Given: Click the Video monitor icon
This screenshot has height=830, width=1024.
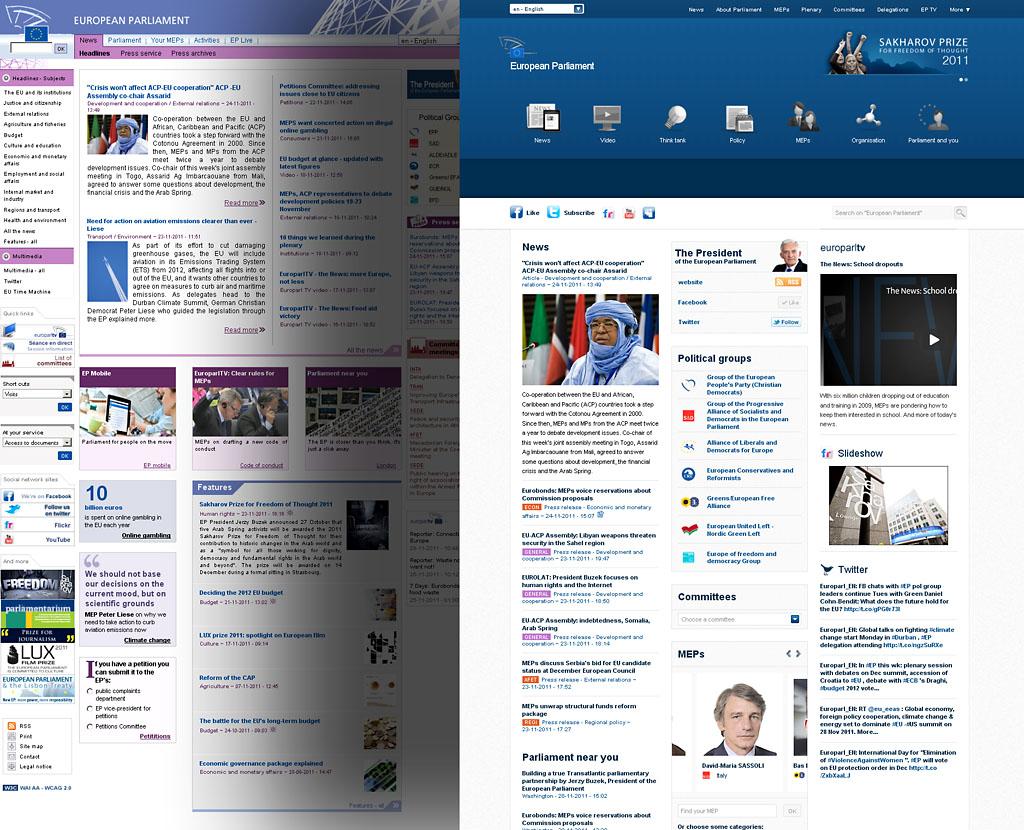Looking at the screenshot, I should click(607, 118).
